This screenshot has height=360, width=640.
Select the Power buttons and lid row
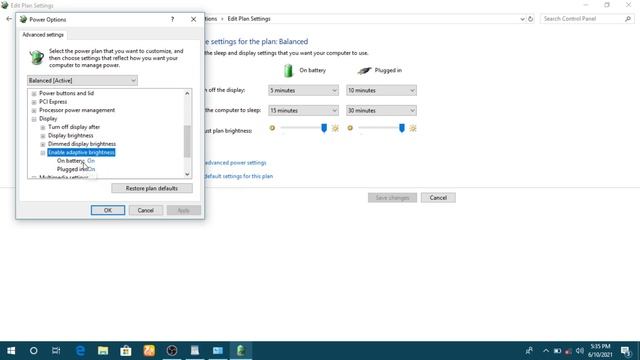pyautogui.click(x=67, y=93)
